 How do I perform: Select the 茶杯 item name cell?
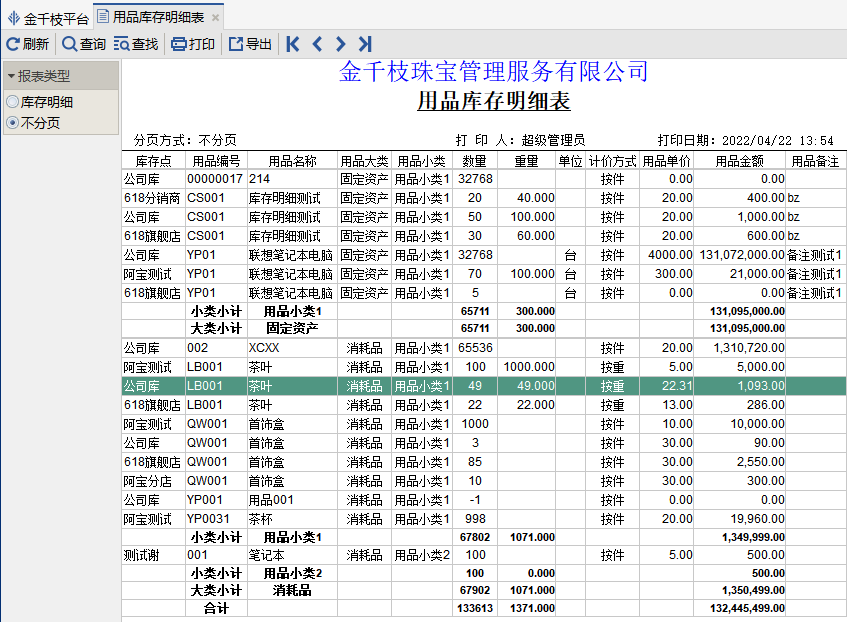[x=292, y=519]
